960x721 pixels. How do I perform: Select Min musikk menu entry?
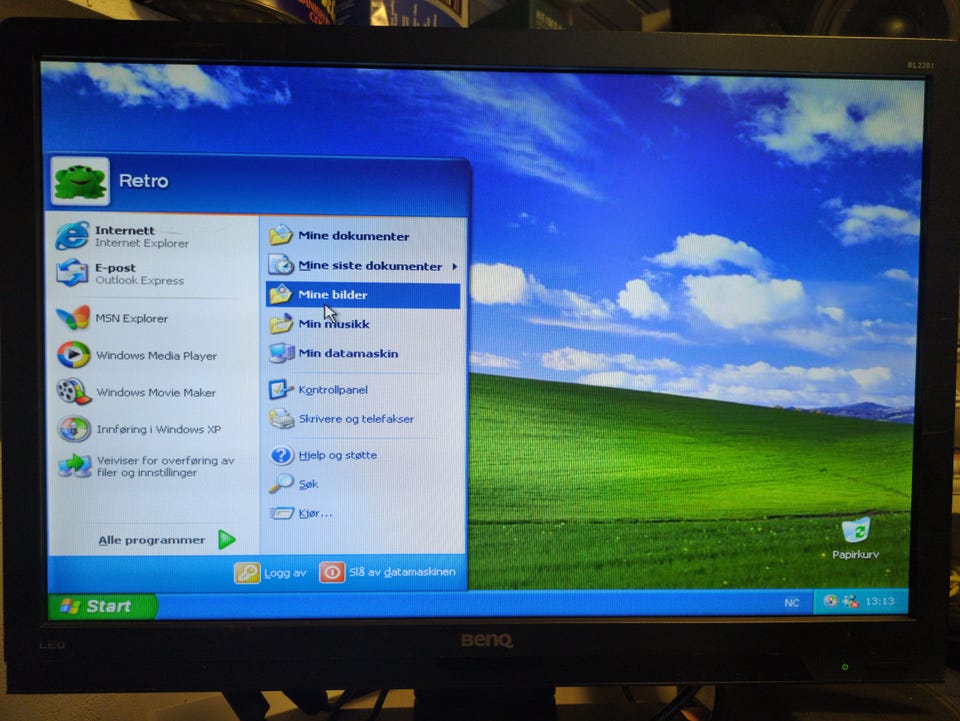tap(364, 324)
